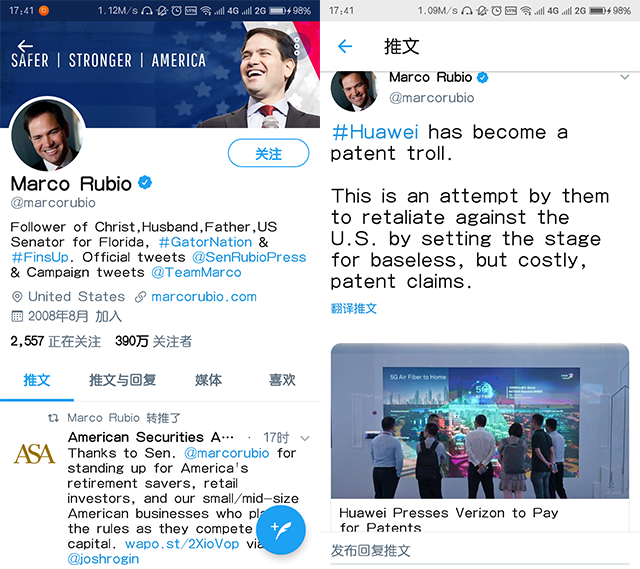Go back using the blue arrow beside 推文
Image resolution: width=640 pixels, height=569 pixels.
[345, 46]
